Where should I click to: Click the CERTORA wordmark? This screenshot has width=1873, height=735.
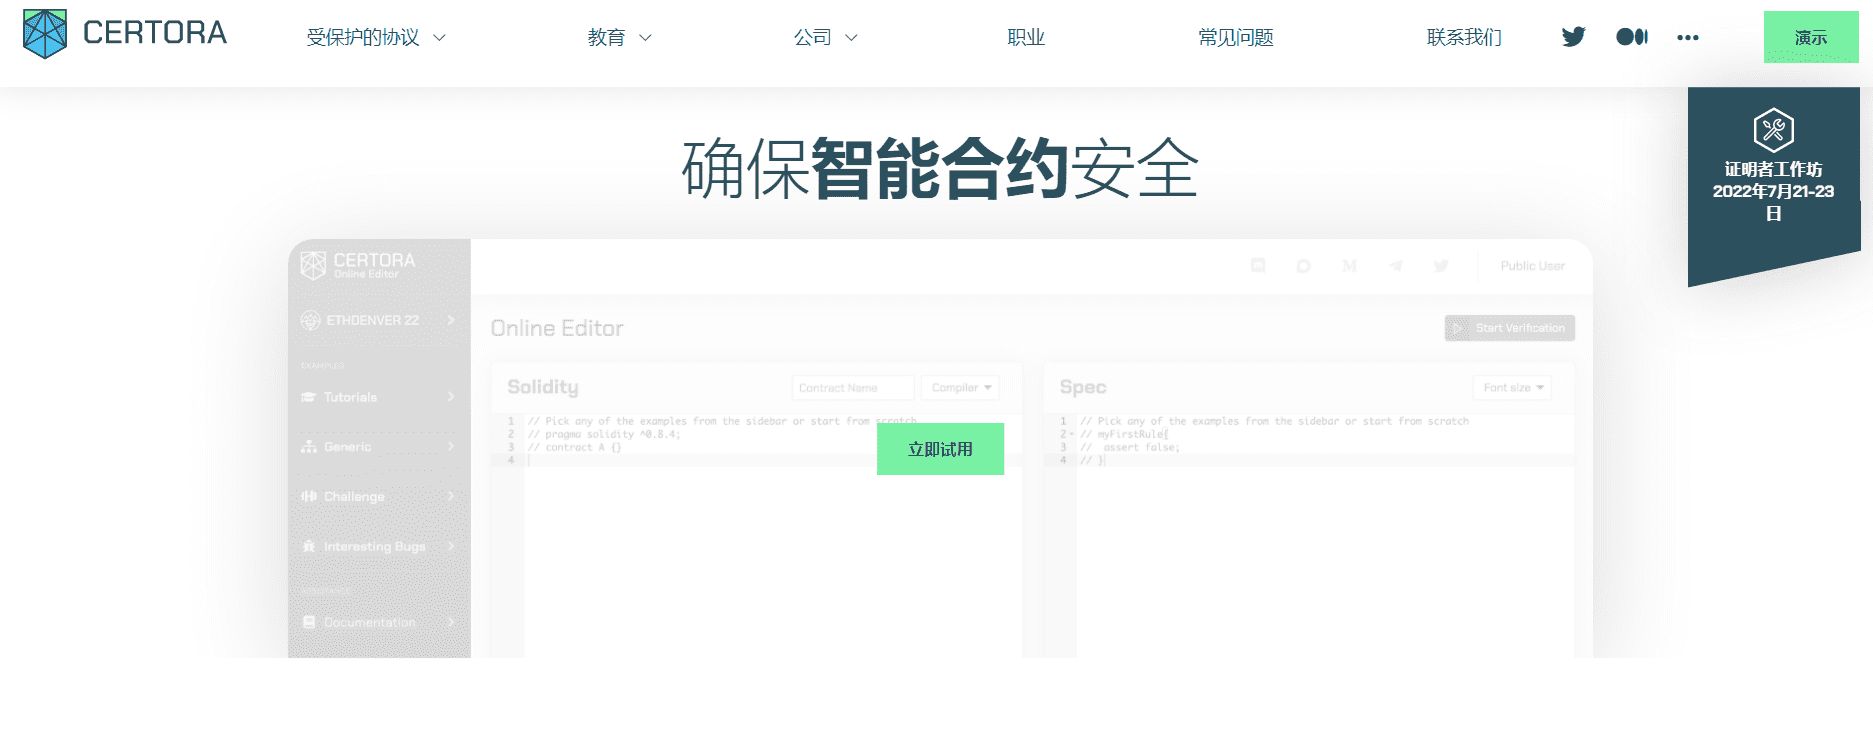(155, 33)
